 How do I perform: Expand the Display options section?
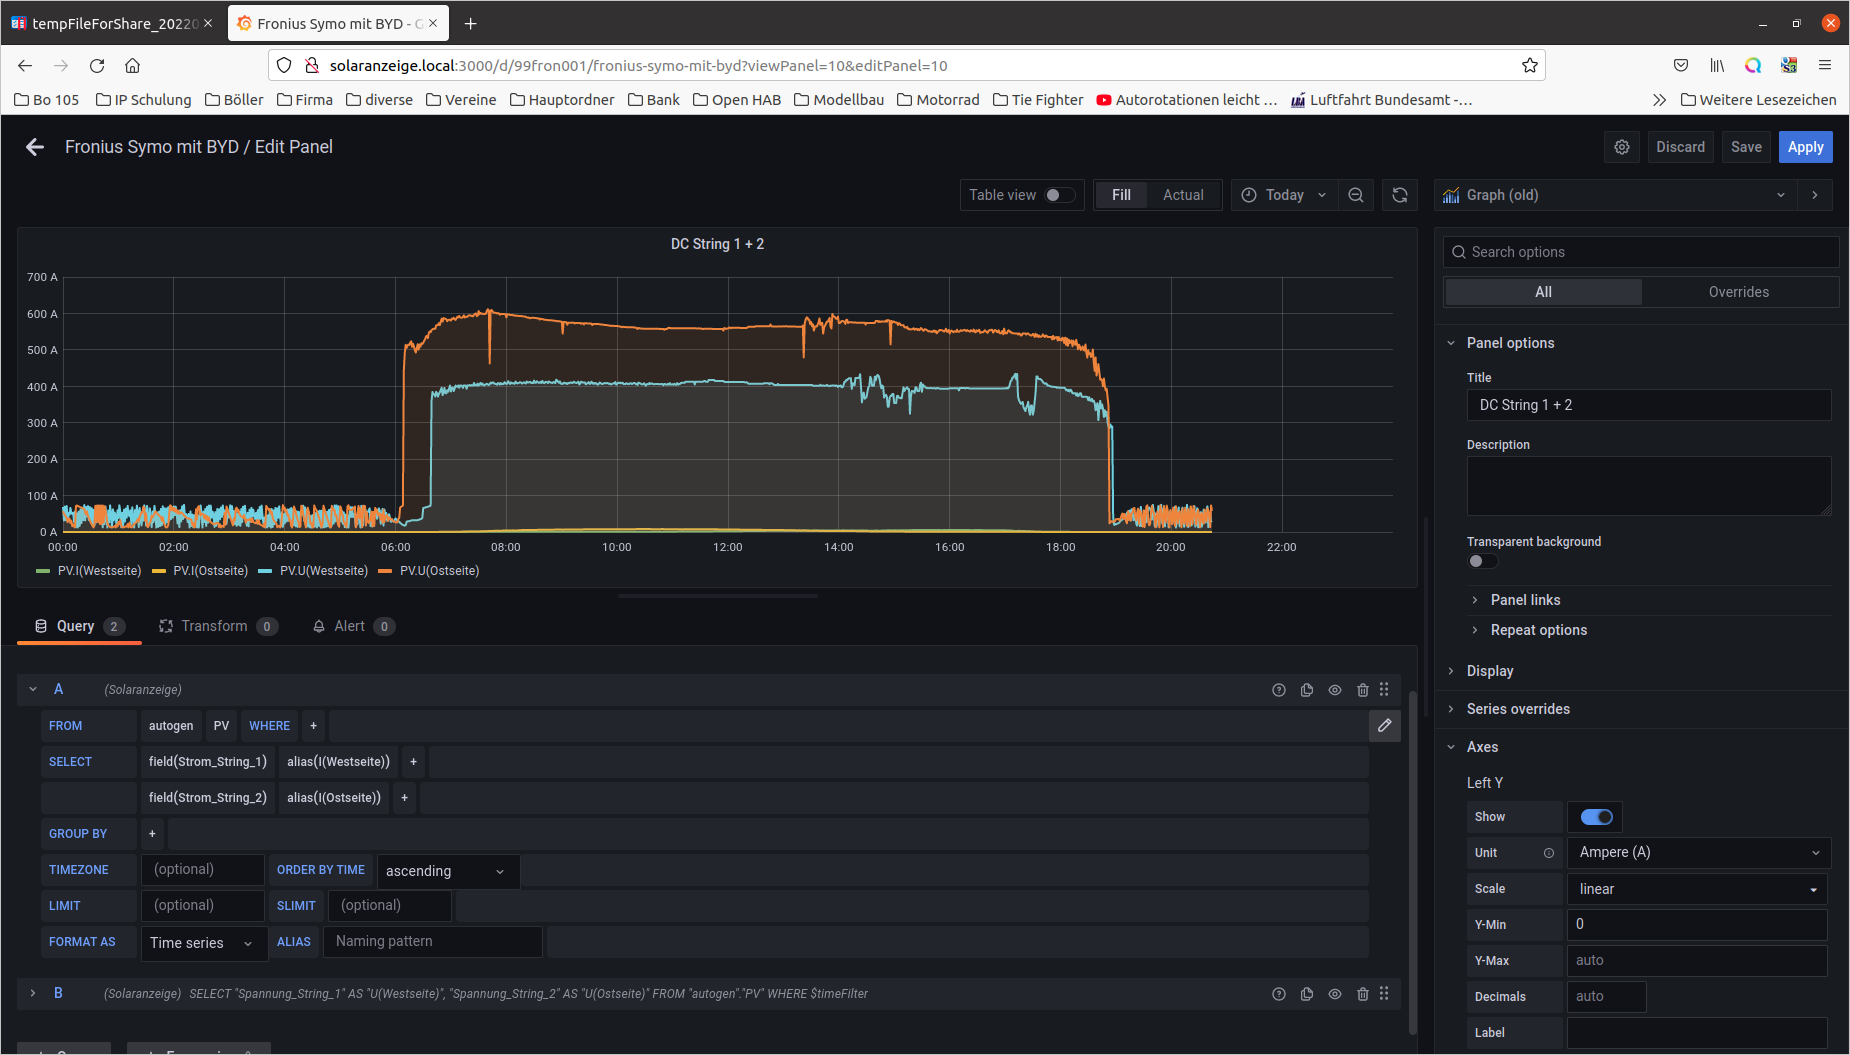[x=1490, y=671]
